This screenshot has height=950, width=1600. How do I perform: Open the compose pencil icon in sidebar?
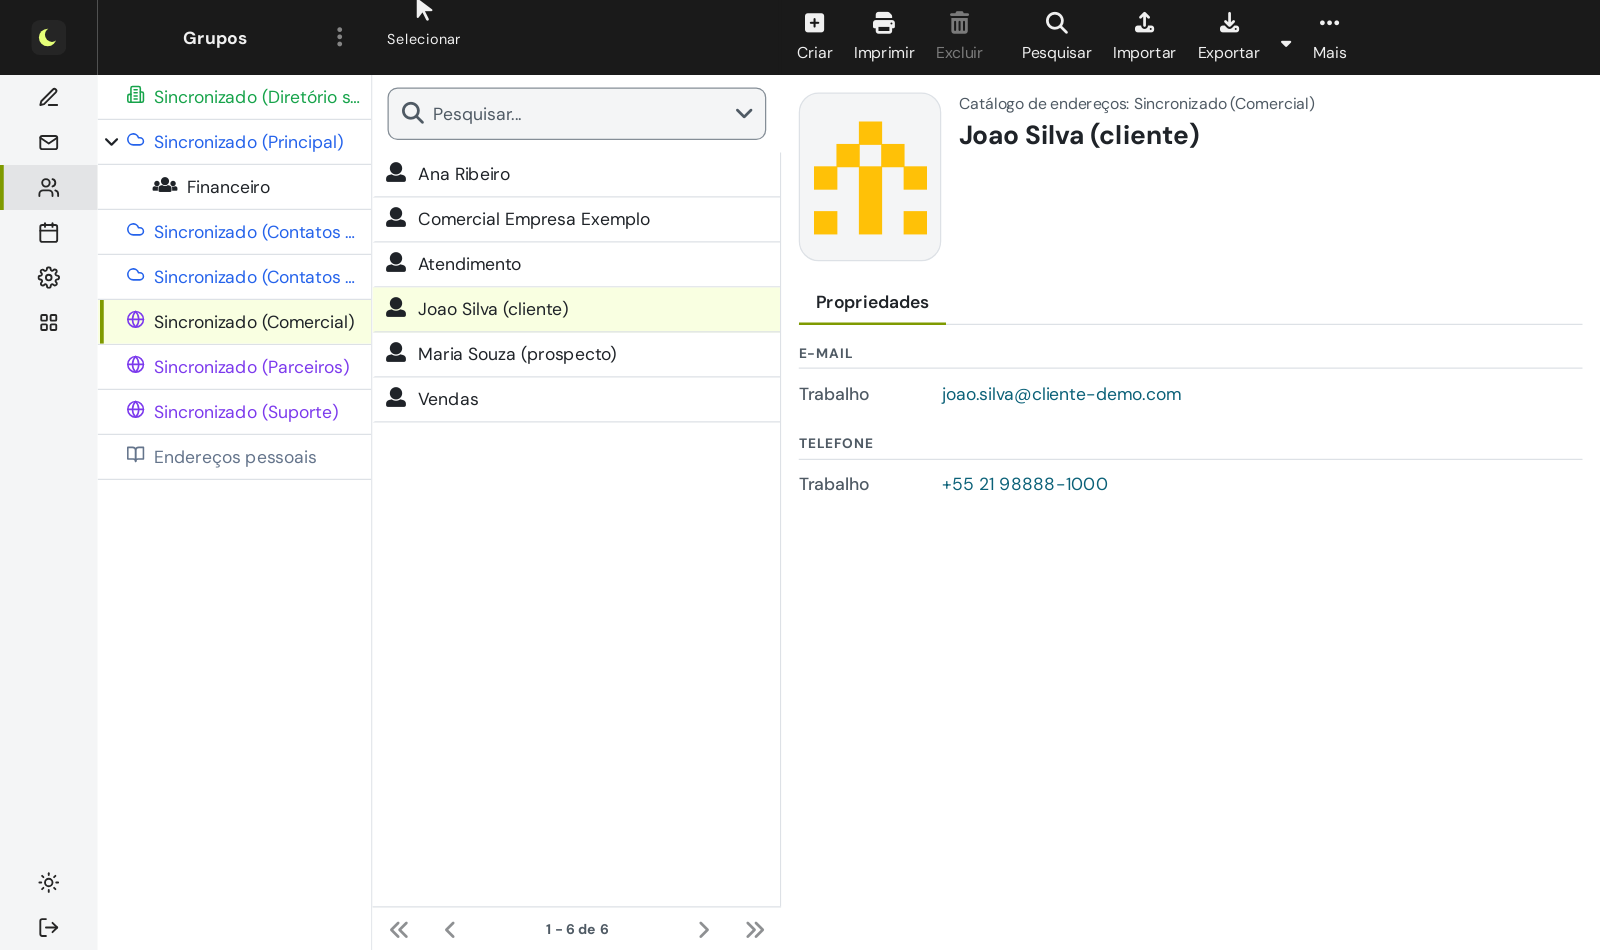click(x=48, y=97)
